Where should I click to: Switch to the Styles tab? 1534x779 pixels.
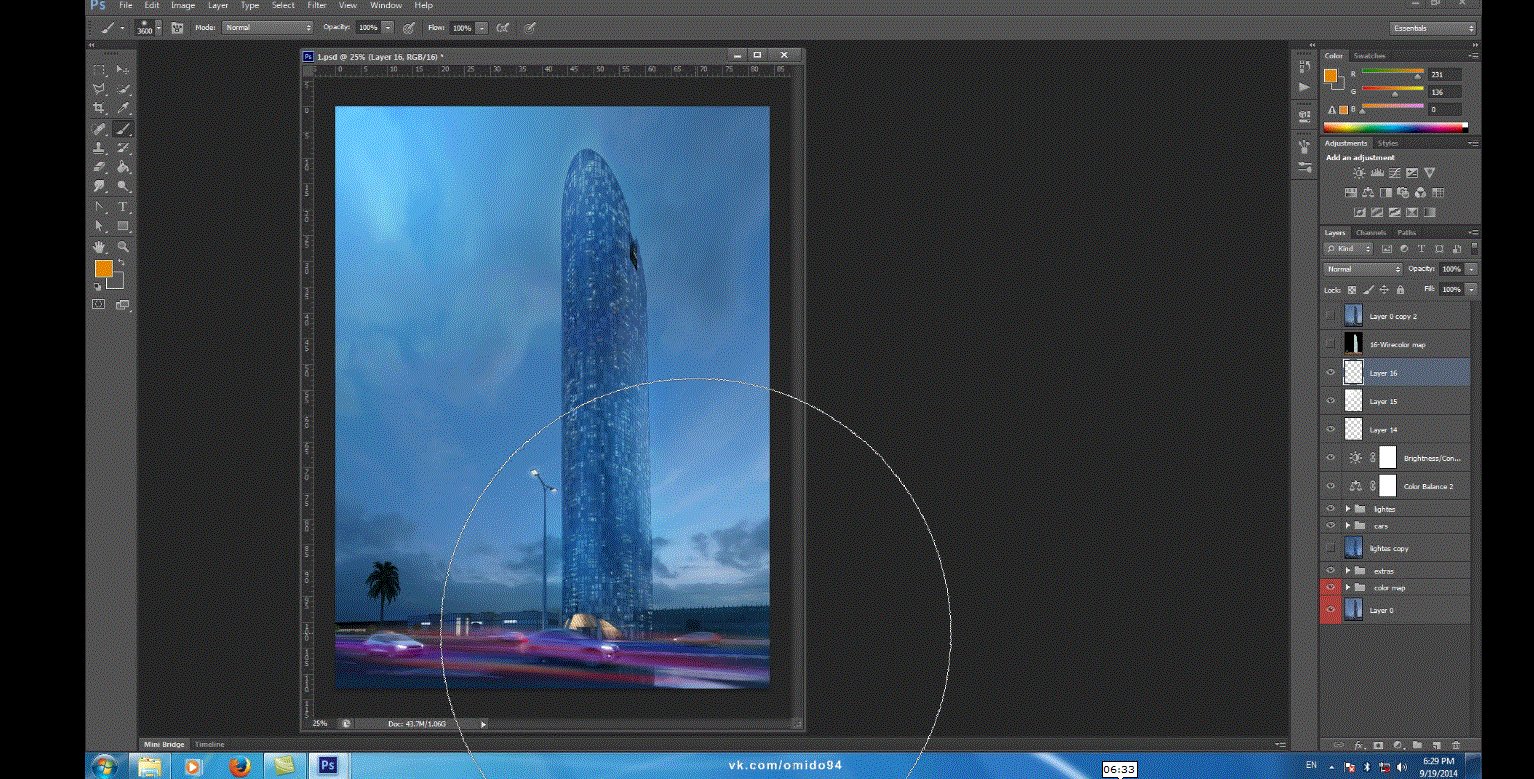(1388, 143)
